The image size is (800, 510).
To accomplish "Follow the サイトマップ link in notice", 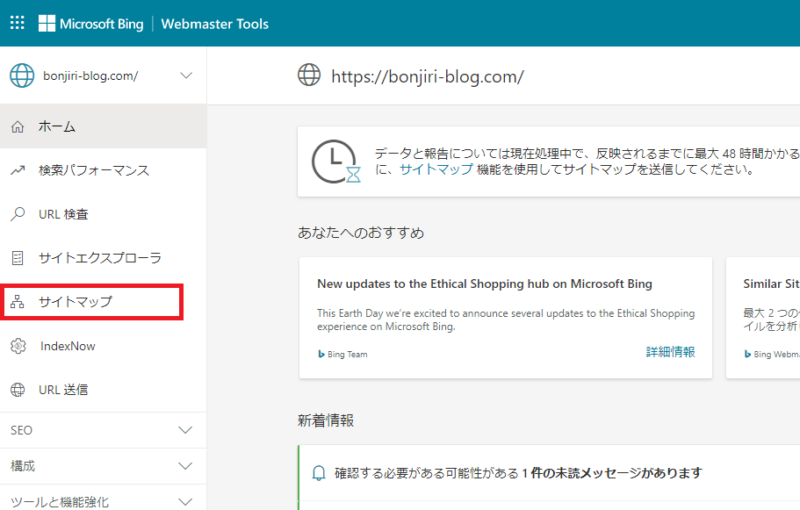I will [436, 170].
